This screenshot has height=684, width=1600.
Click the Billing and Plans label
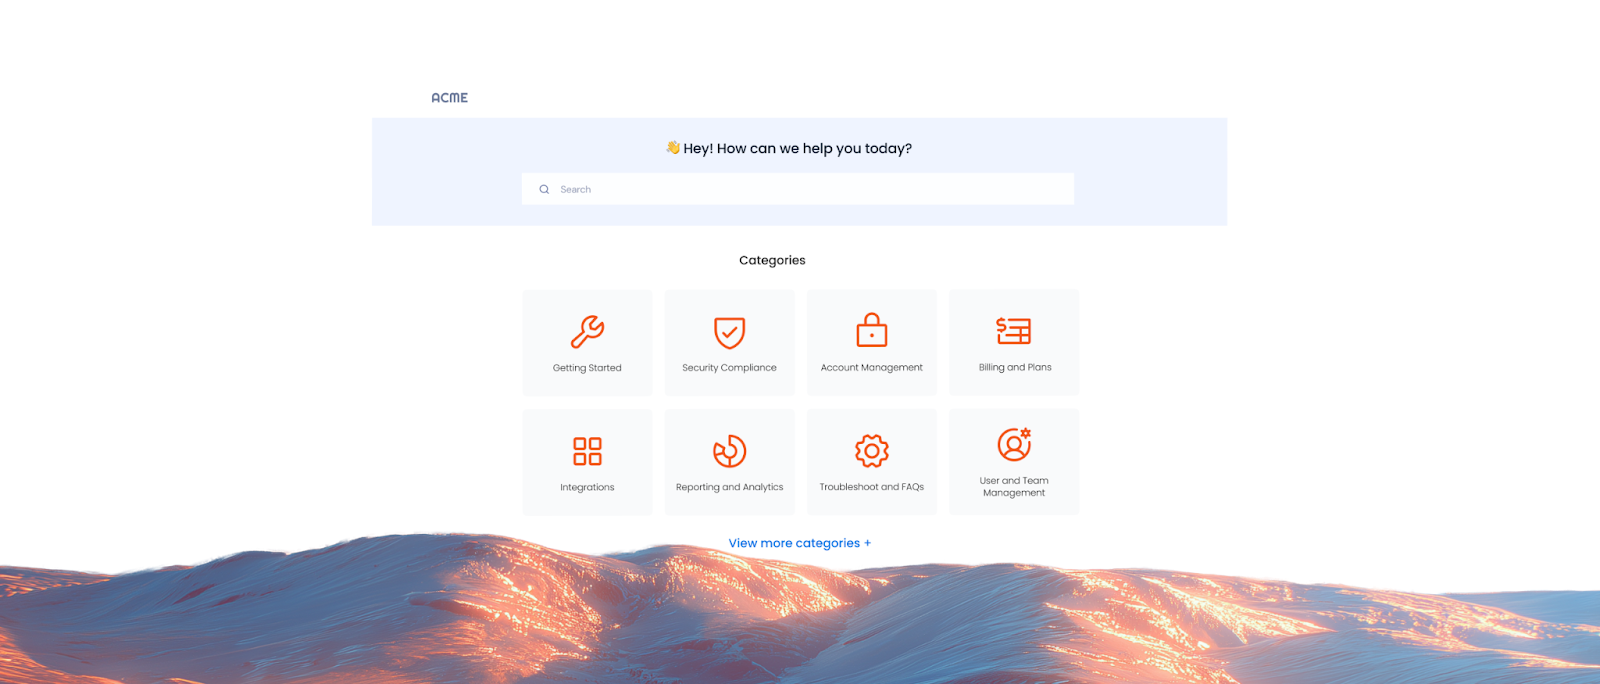point(1015,367)
